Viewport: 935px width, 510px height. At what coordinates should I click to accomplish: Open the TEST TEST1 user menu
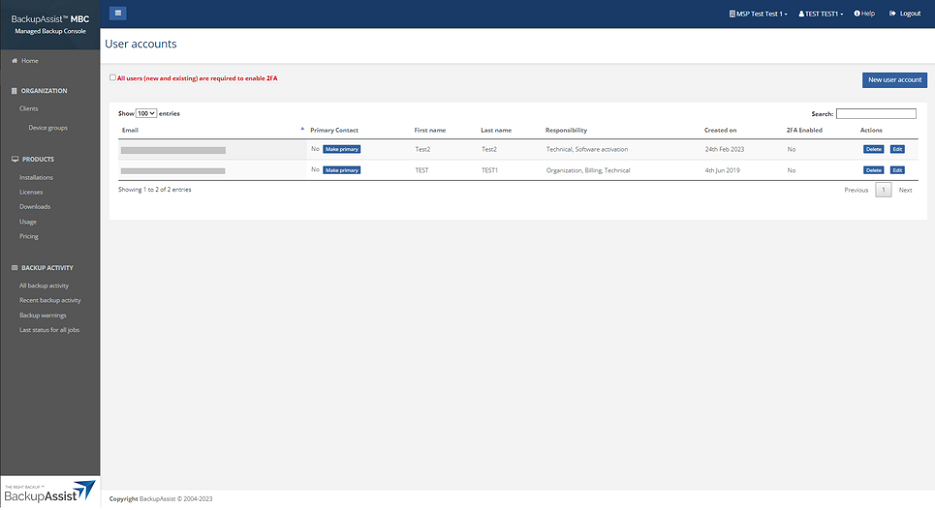[x=821, y=14]
